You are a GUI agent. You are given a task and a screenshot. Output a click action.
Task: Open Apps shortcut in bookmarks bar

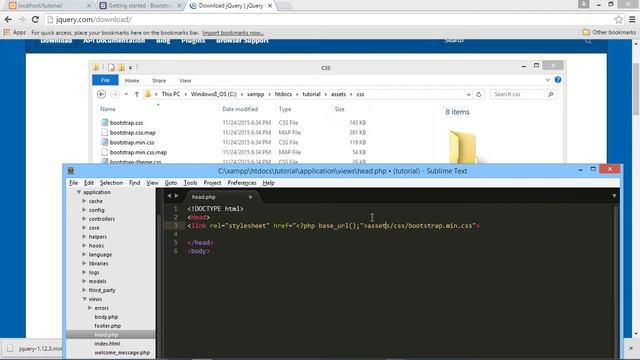(15, 32)
